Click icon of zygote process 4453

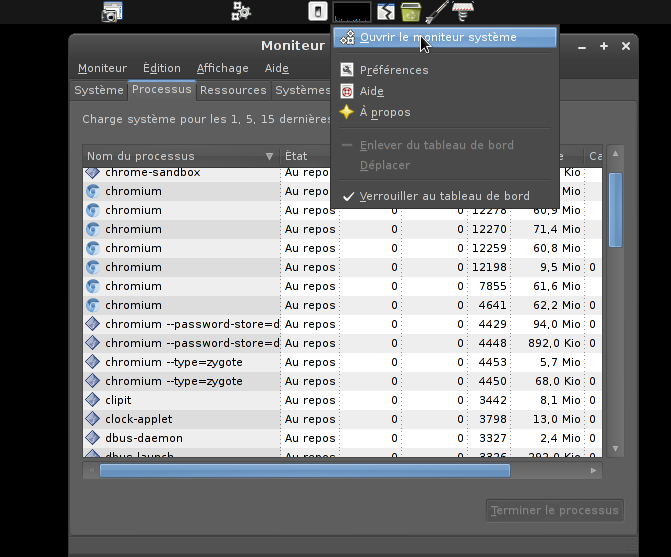pos(92,362)
